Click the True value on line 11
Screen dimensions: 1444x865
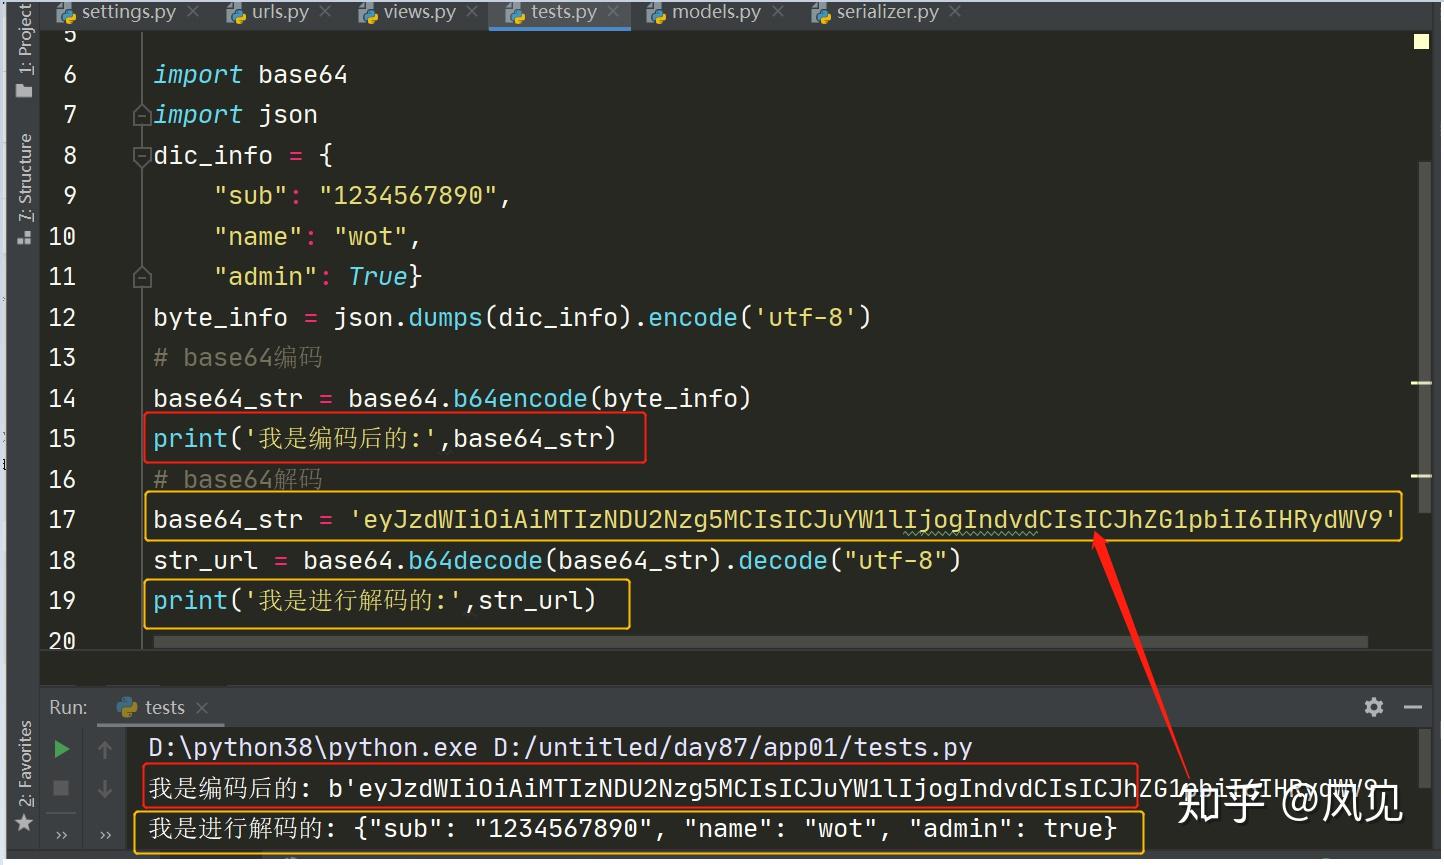point(377,277)
